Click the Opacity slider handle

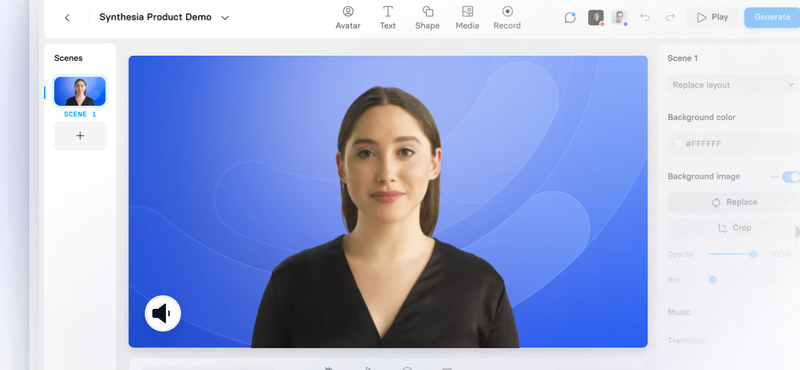[754, 254]
